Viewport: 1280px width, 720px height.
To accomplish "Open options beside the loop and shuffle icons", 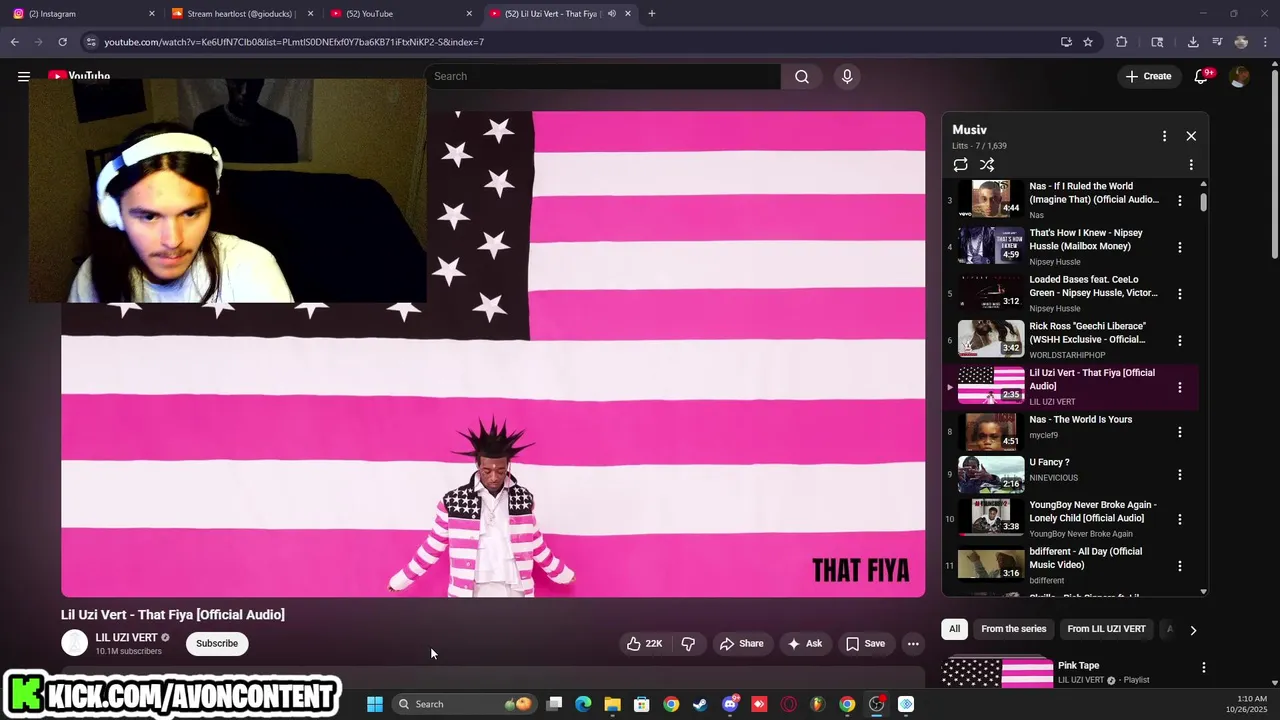I will click(1191, 165).
